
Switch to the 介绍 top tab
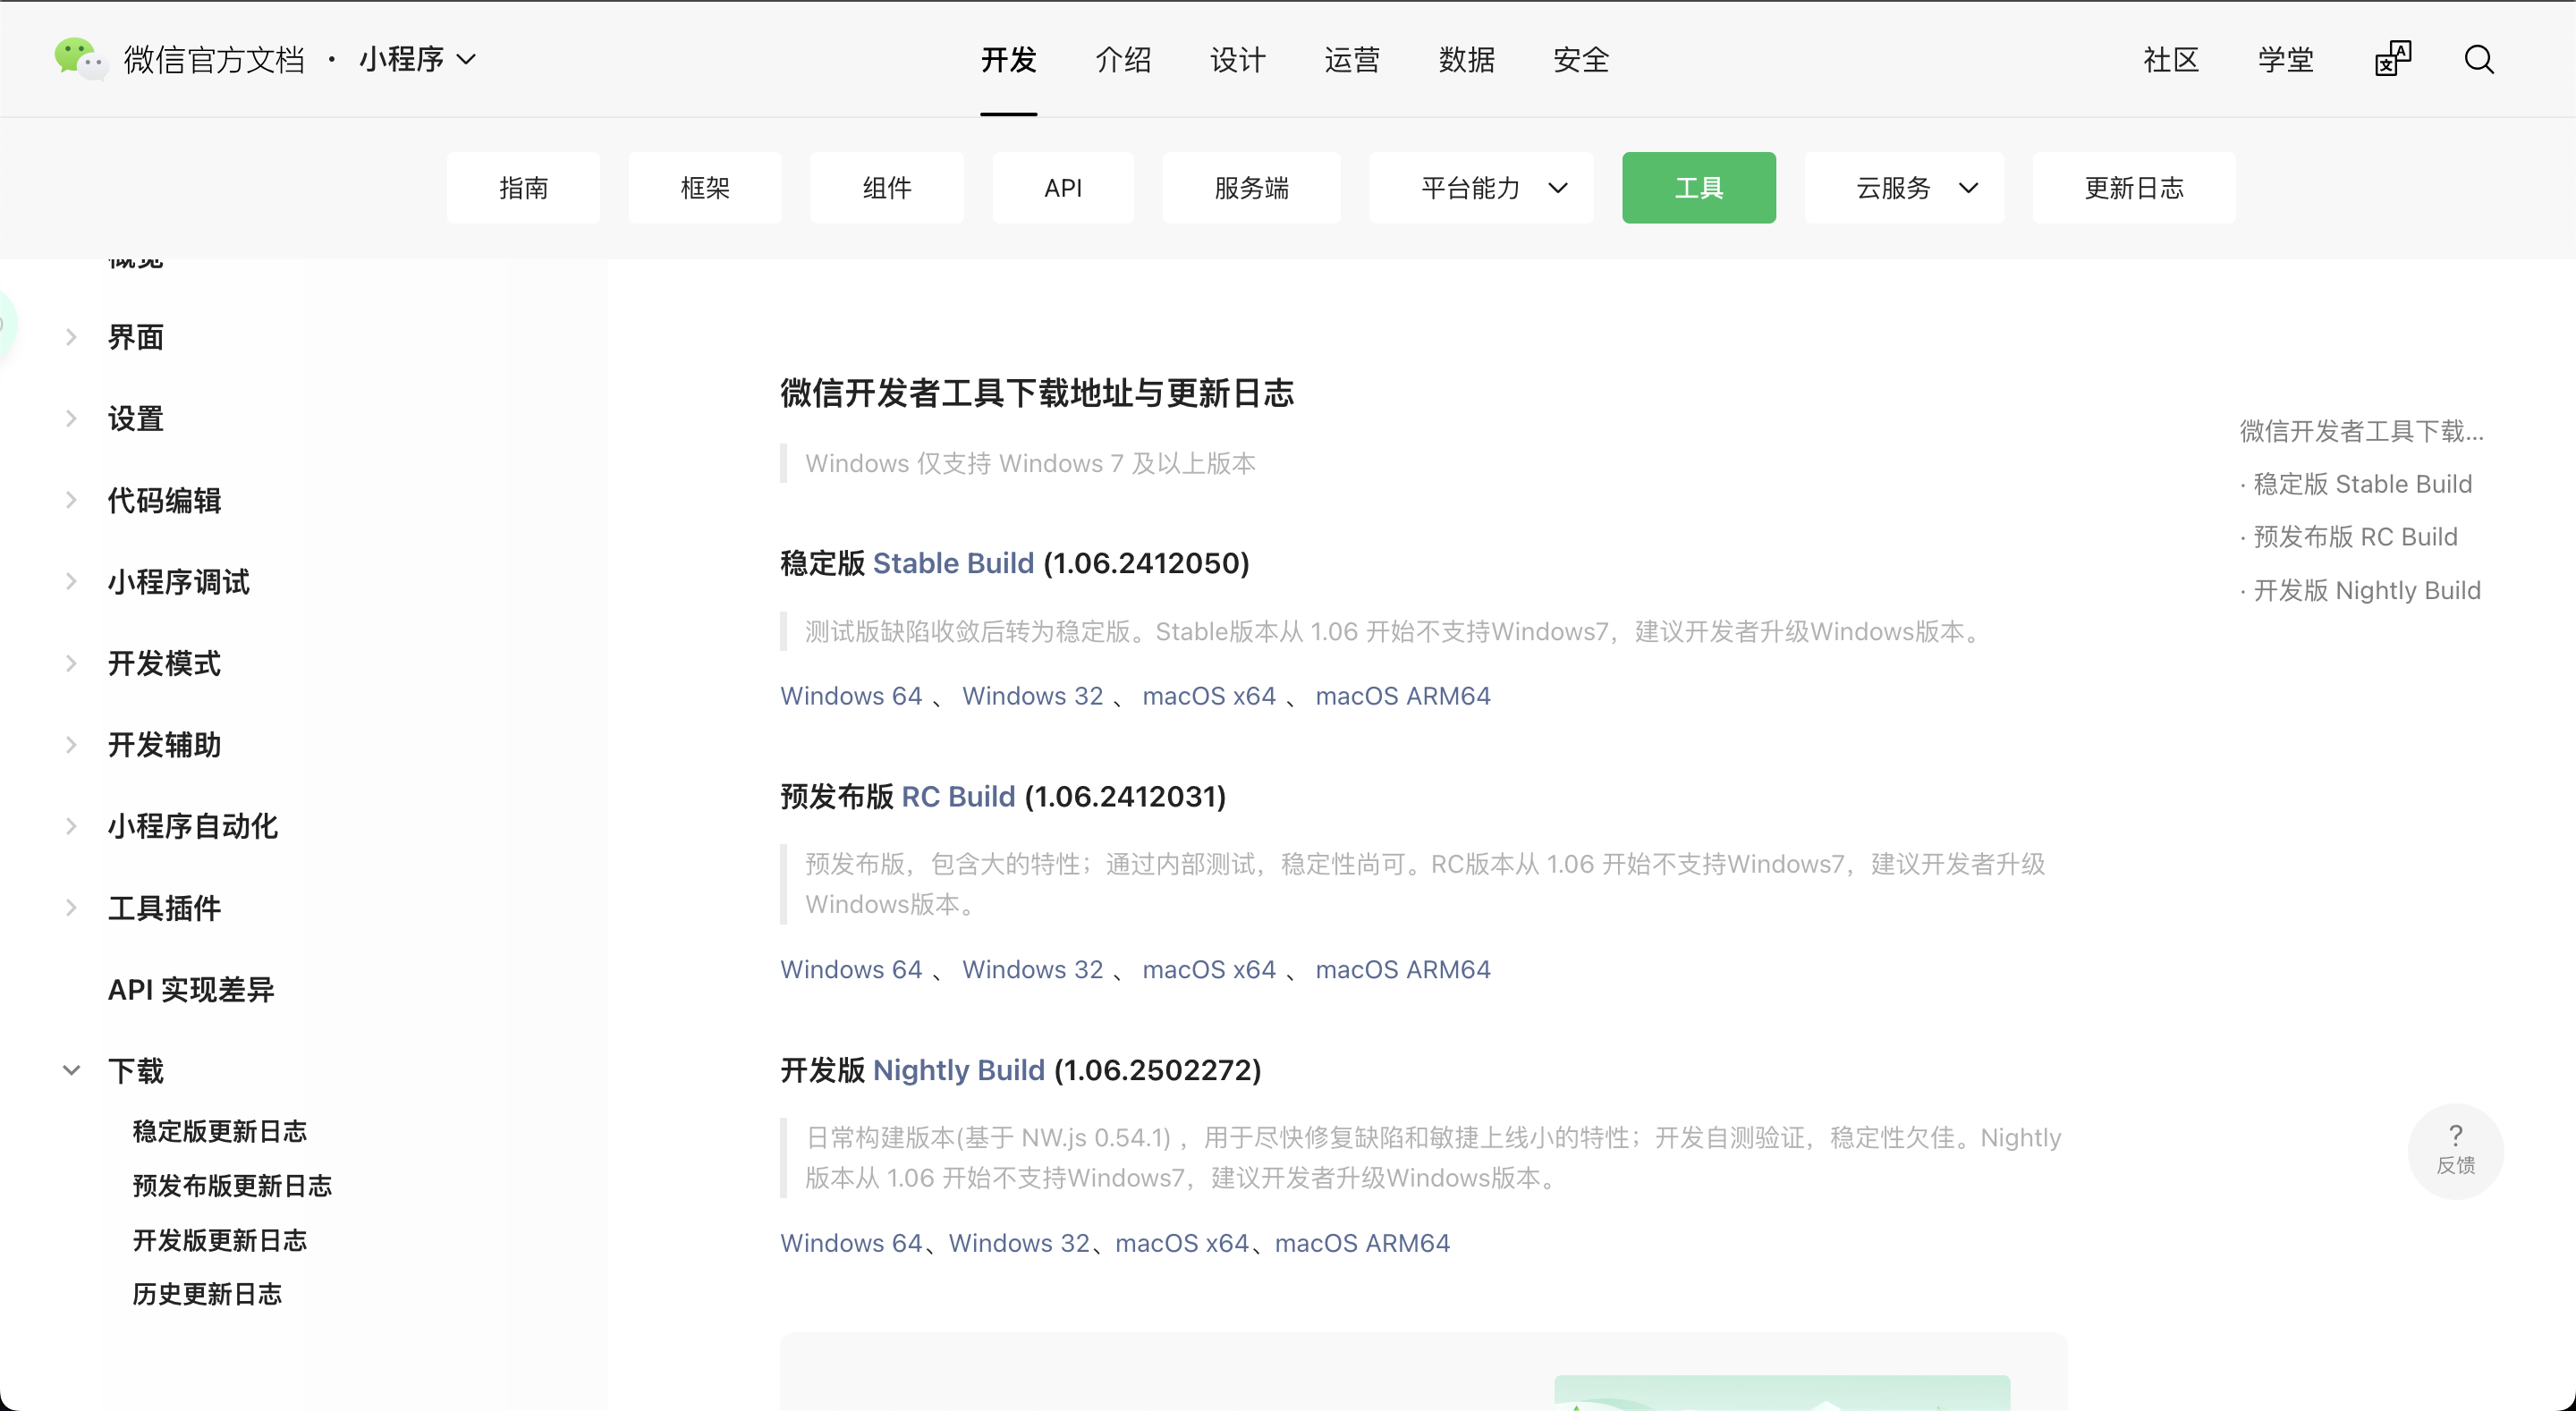tap(1122, 60)
